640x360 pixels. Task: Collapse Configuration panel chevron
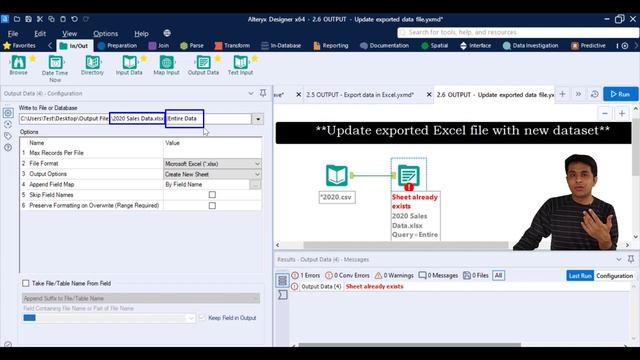click(x=251, y=93)
